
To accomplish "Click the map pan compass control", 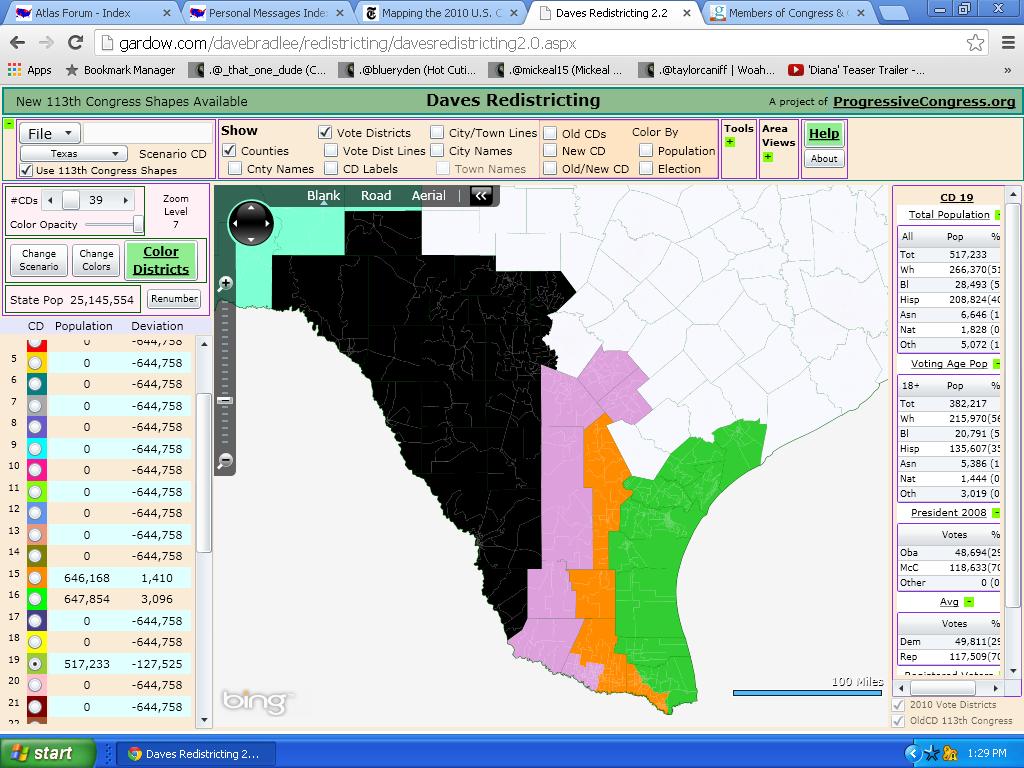I will 251,223.
